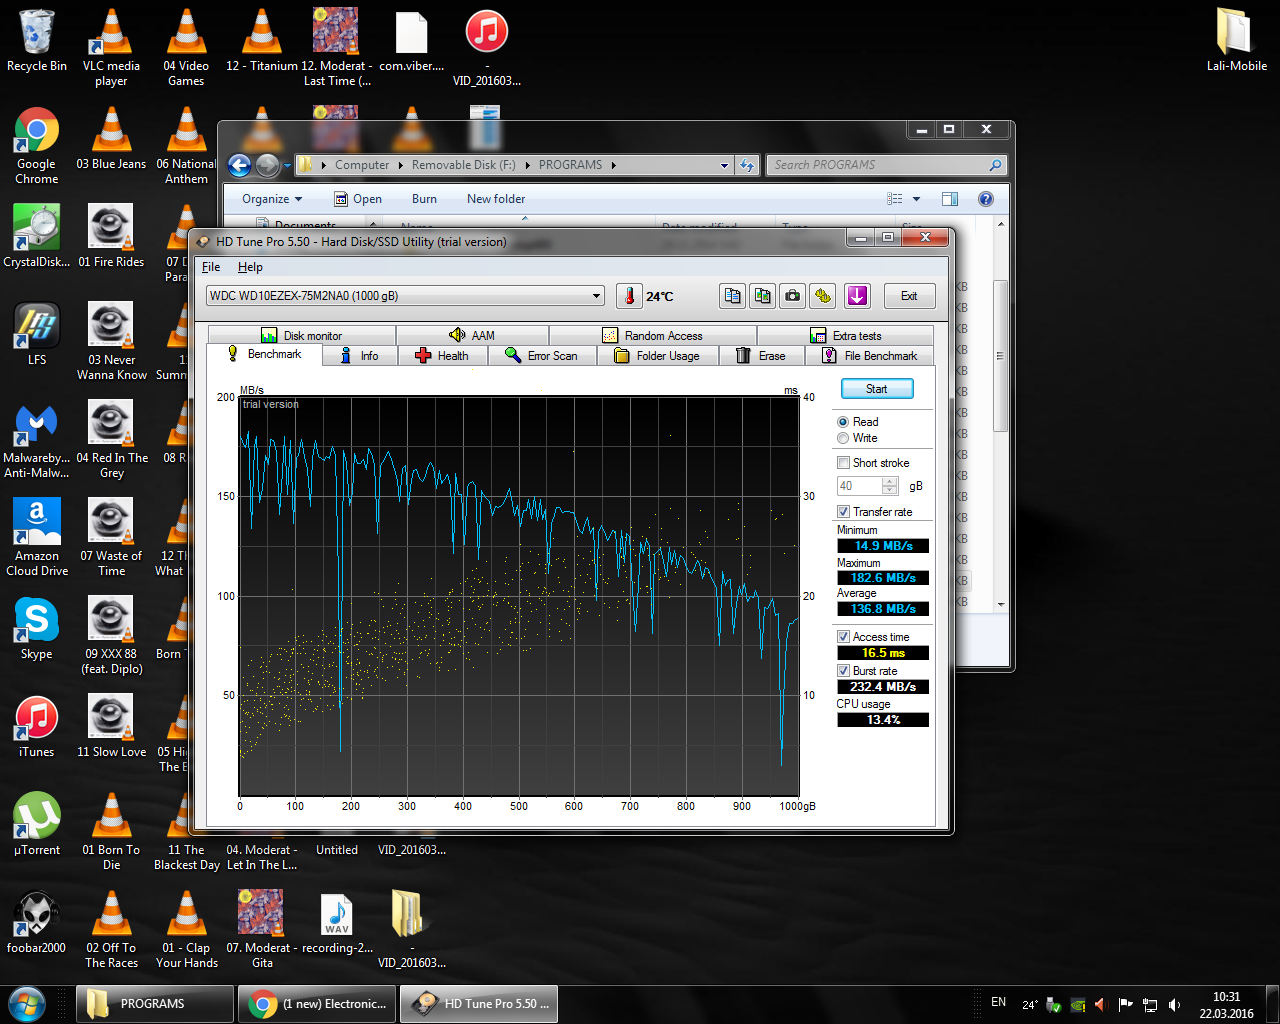
Task: Click the thermometer temperature icon
Action: pos(629,296)
